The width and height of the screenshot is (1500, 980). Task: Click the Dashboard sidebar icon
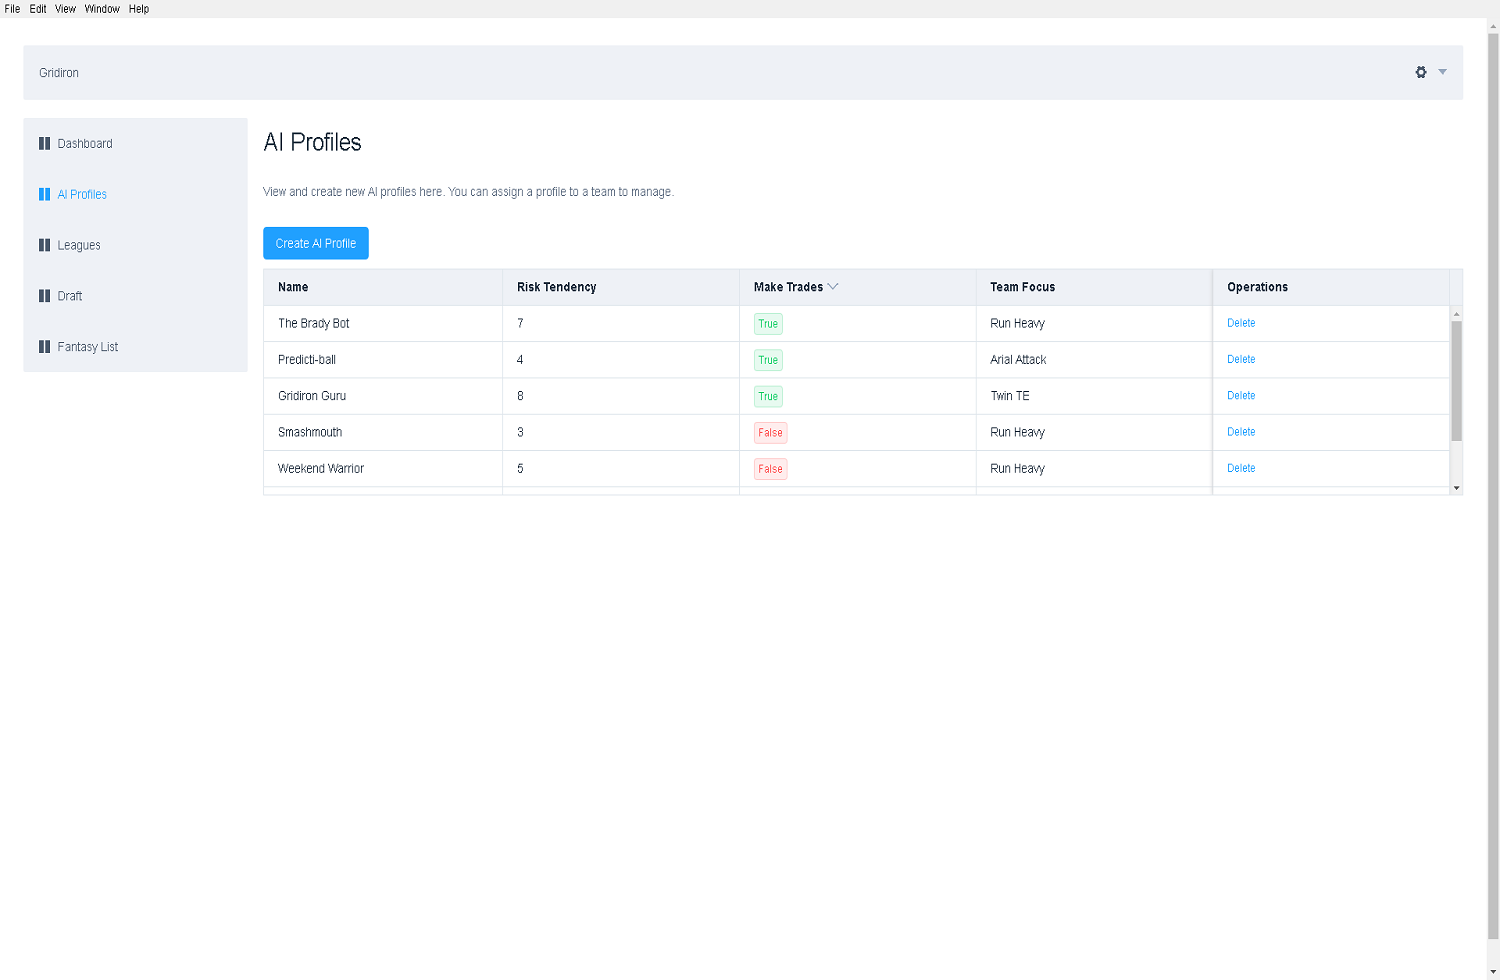pos(44,144)
